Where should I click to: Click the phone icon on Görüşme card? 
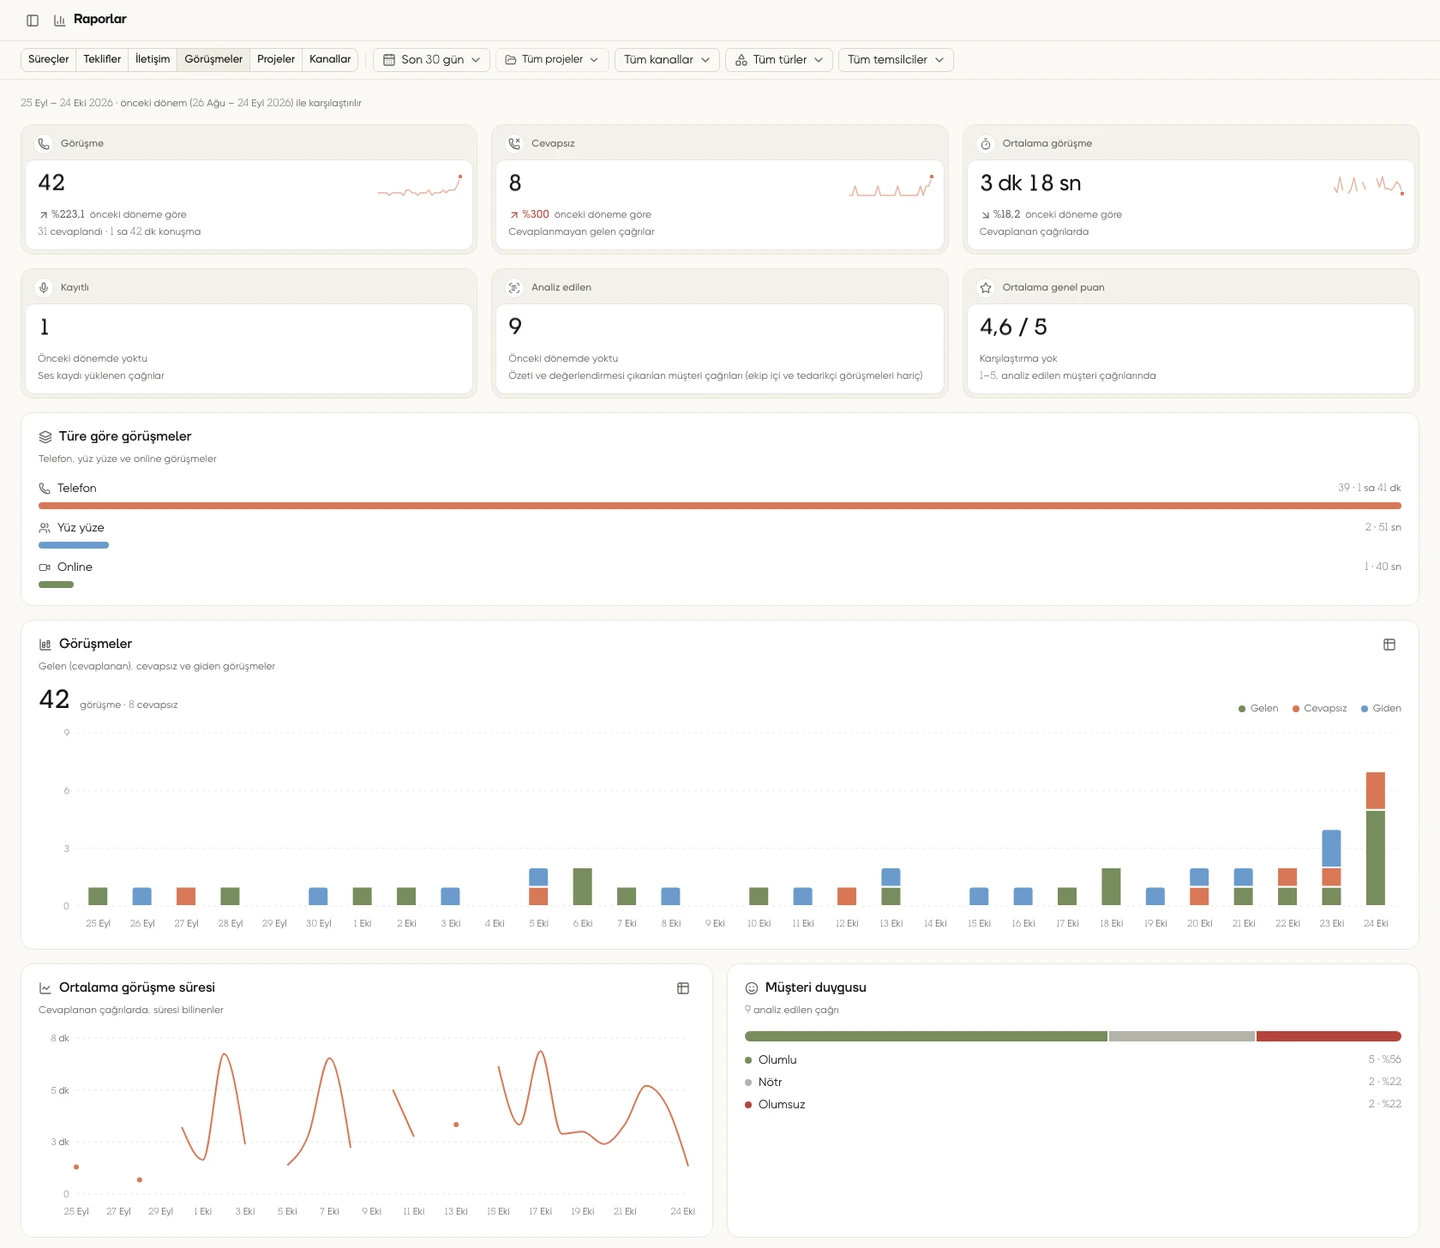[x=44, y=143]
